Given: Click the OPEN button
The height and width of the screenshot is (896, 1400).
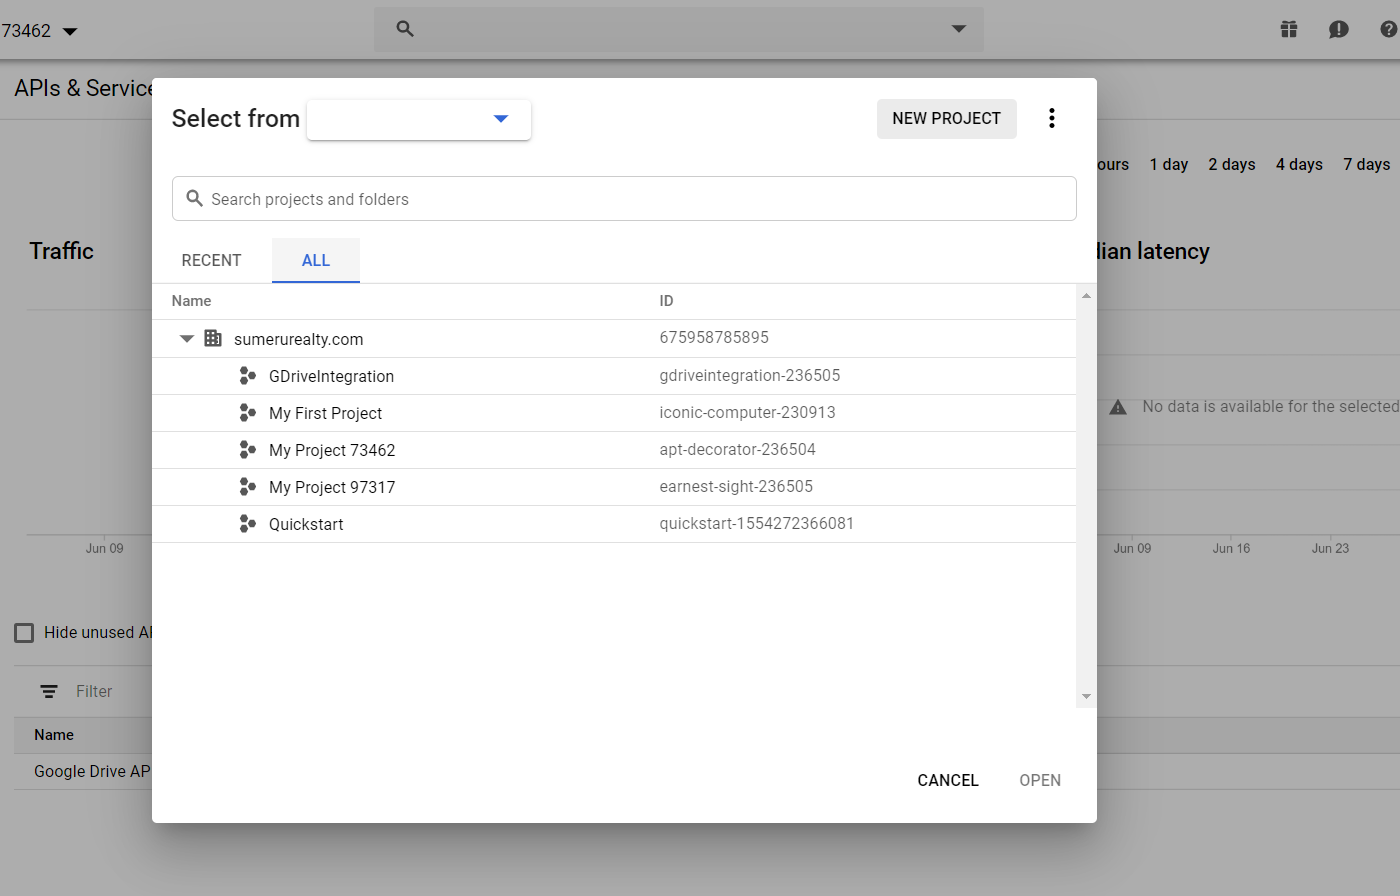Looking at the screenshot, I should tap(1040, 780).
